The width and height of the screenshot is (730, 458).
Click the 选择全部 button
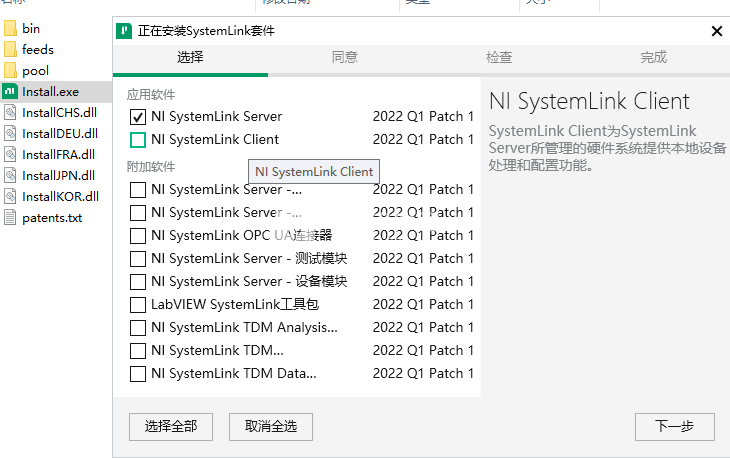(x=171, y=427)
